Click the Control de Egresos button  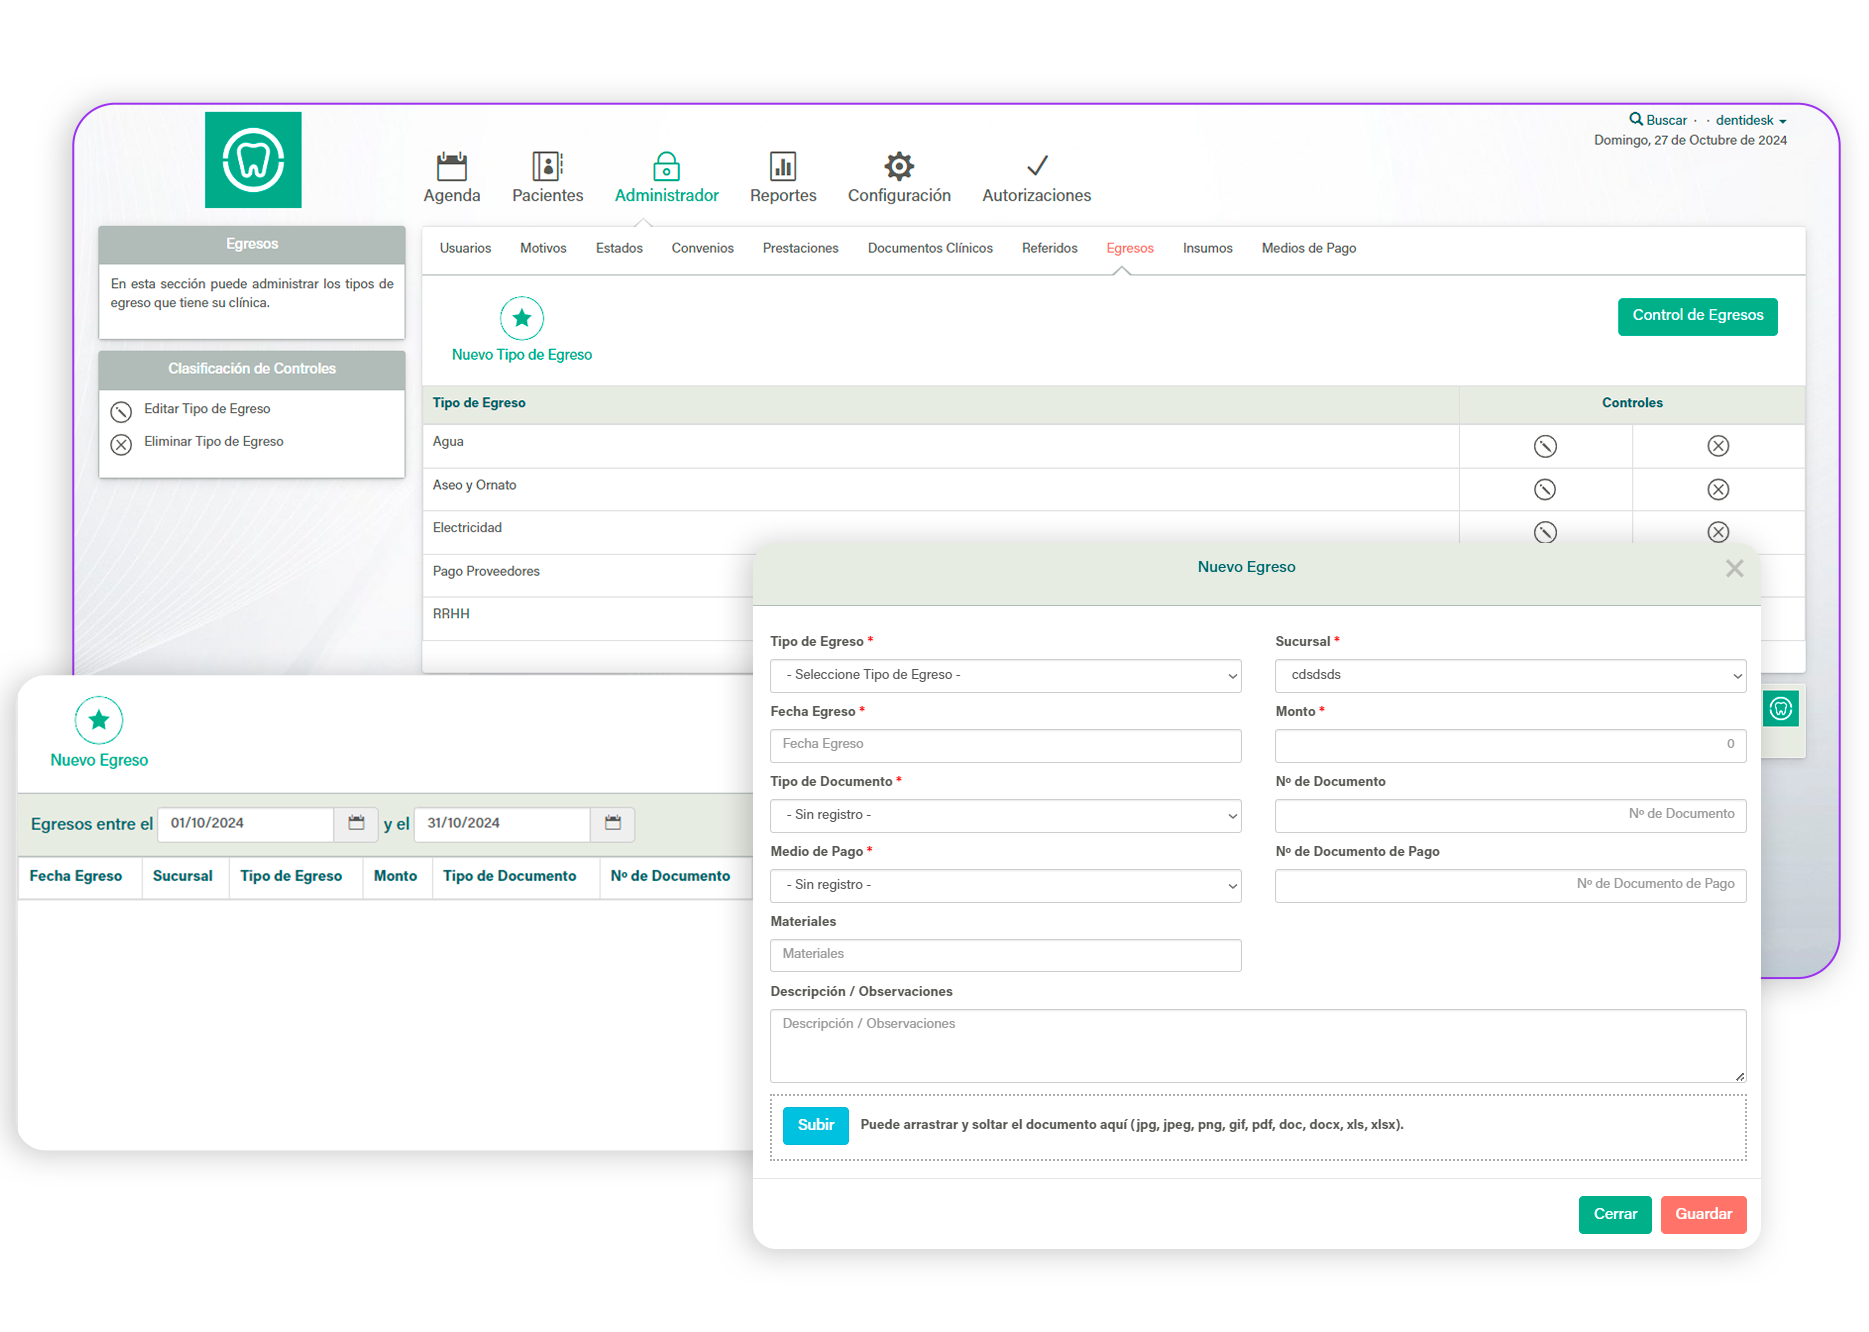coord(1697,316)
